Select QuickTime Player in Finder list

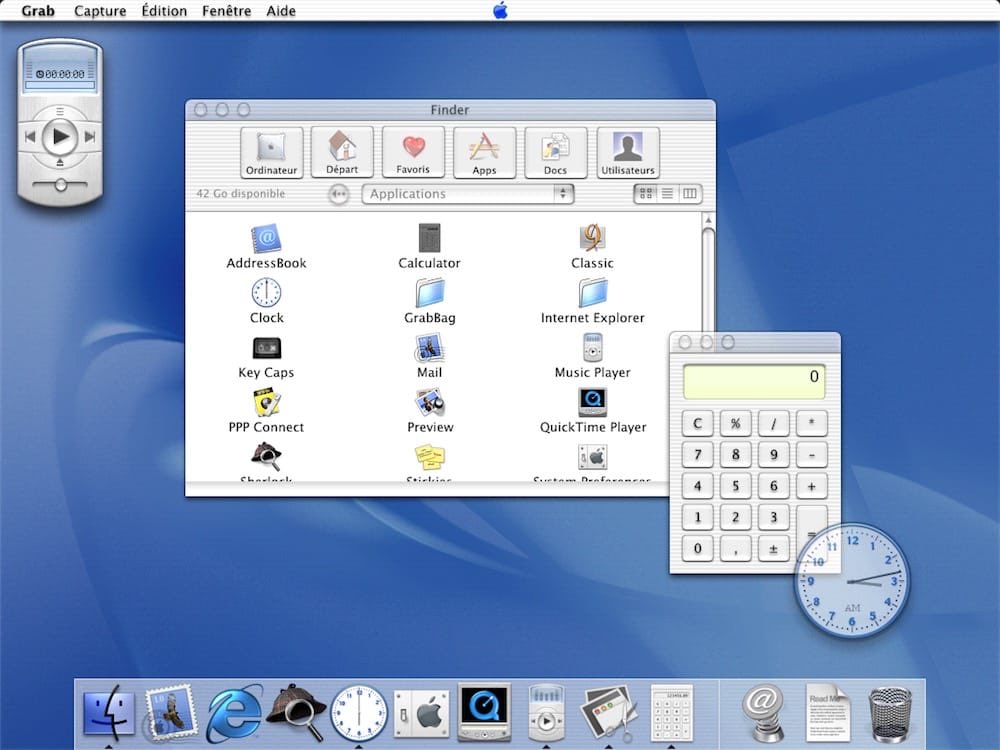(592, 402)
